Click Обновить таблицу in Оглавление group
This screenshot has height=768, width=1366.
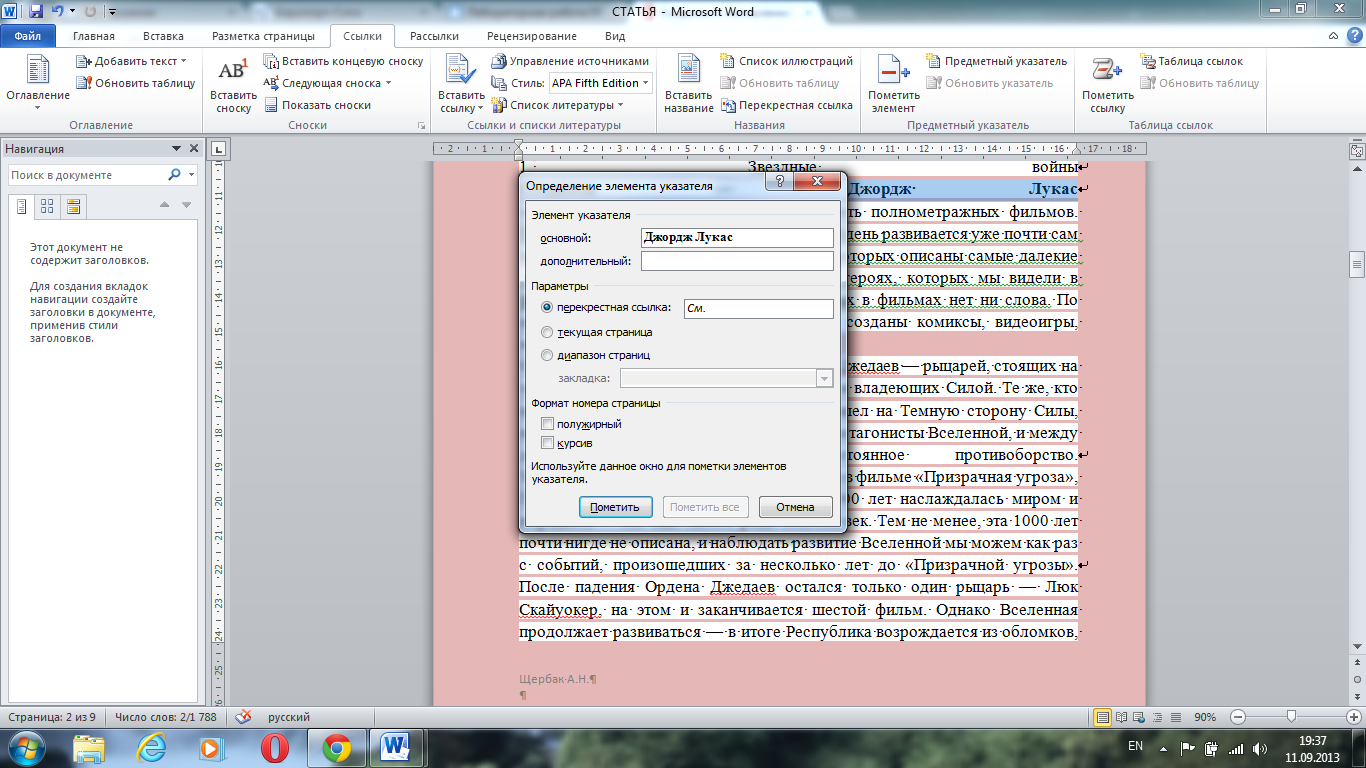pos(136,83)
